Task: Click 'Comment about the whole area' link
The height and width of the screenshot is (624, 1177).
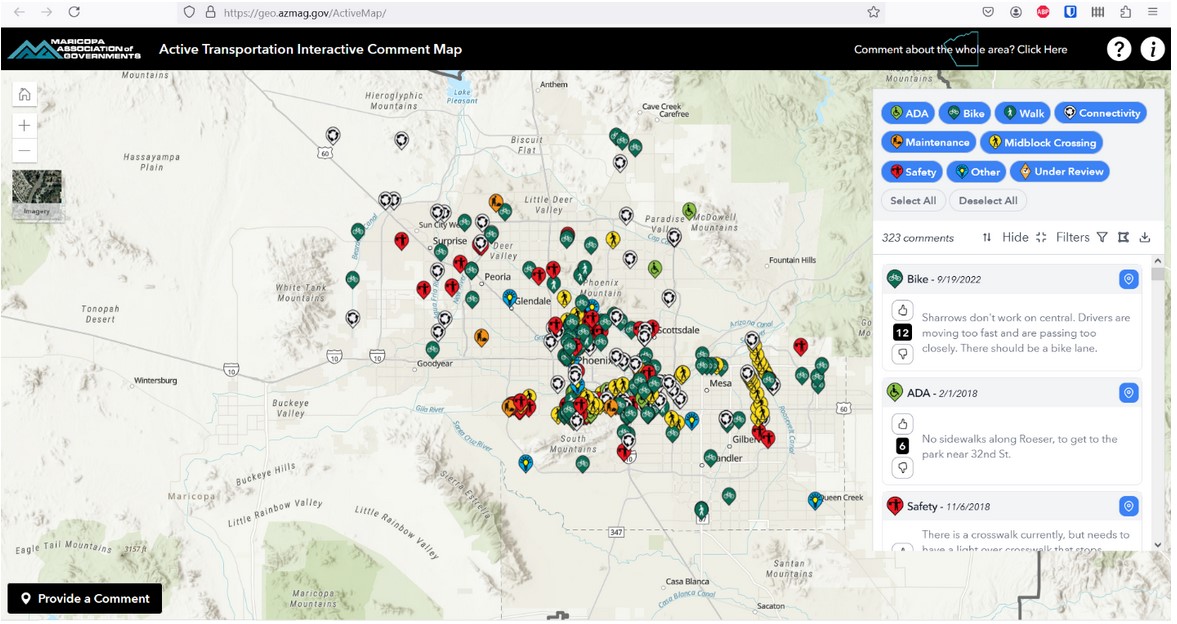Action: pos(960,50)
